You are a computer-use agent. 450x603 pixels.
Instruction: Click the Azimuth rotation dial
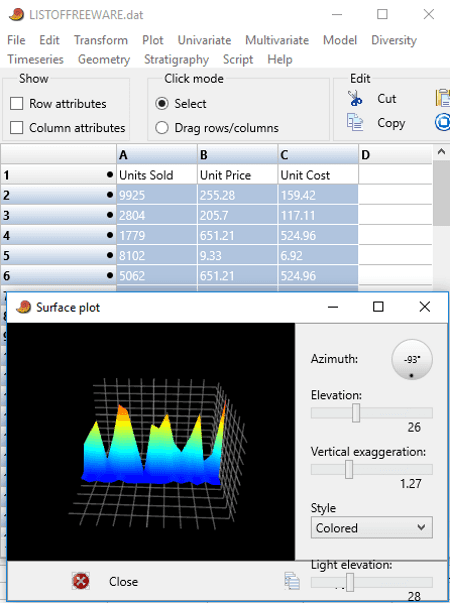tap(412, 360)
